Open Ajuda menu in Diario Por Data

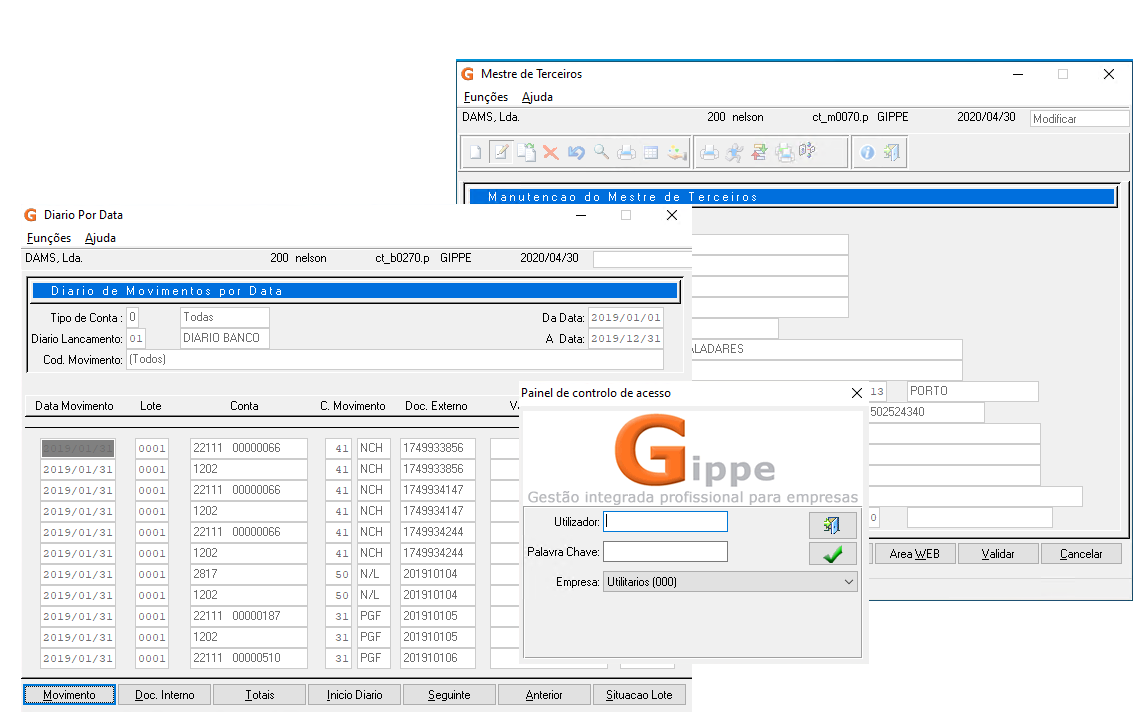100,238
